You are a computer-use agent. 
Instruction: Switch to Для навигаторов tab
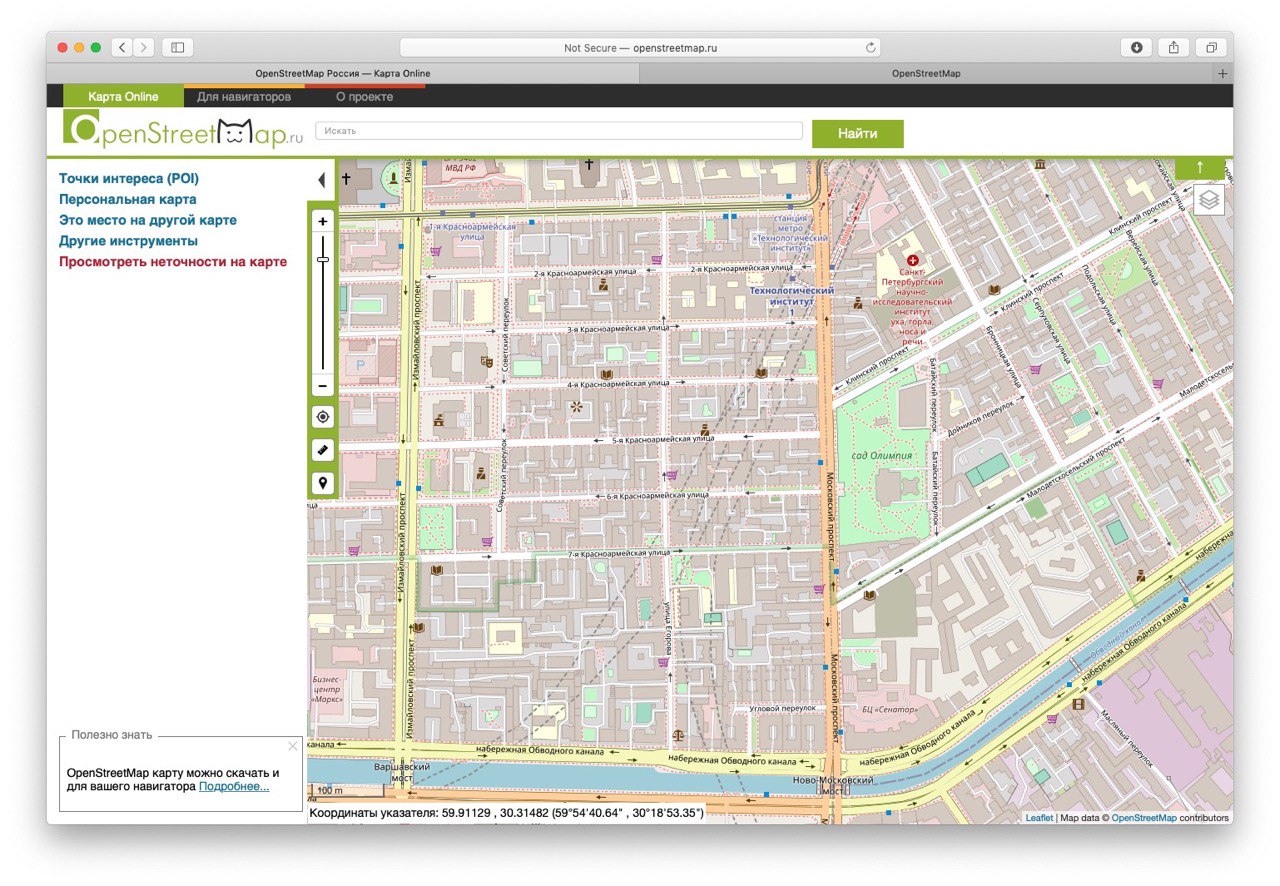(x=244, y=97)
